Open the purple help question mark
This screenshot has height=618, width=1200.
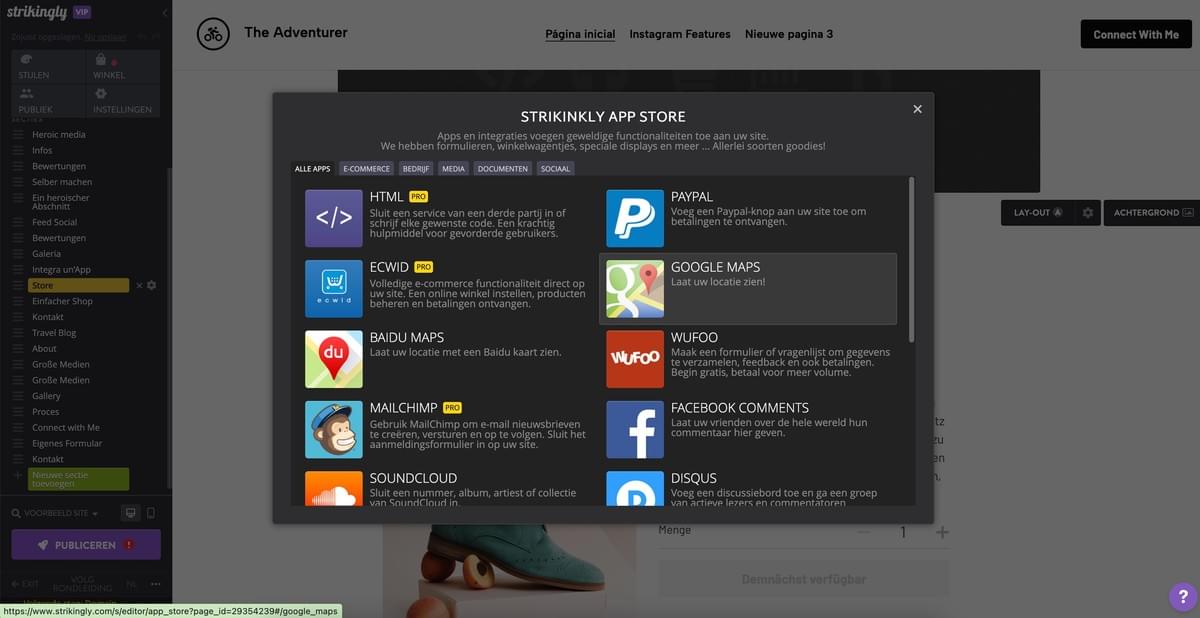pyautogui.click(x=1182, y=597)
